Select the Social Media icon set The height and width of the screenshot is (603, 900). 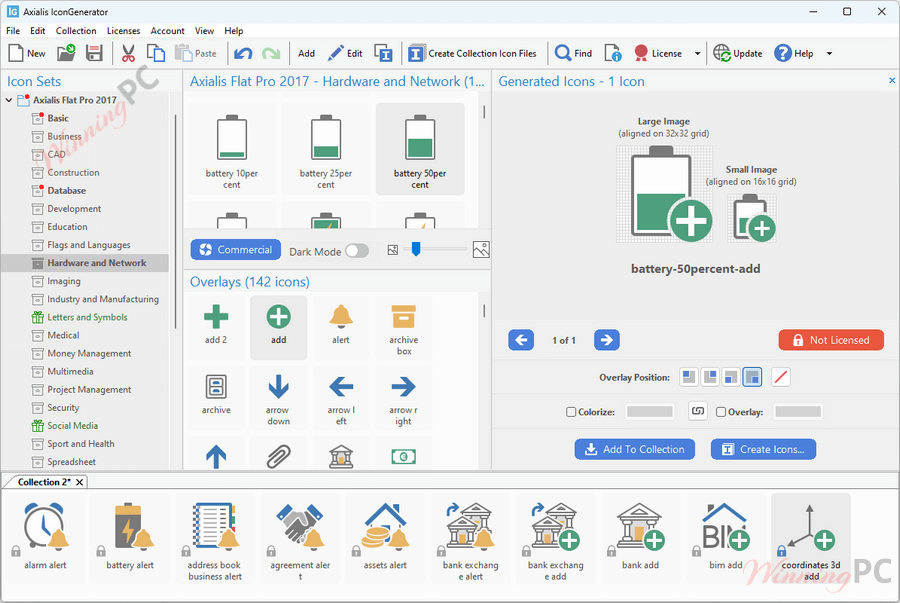click(72, 426)
